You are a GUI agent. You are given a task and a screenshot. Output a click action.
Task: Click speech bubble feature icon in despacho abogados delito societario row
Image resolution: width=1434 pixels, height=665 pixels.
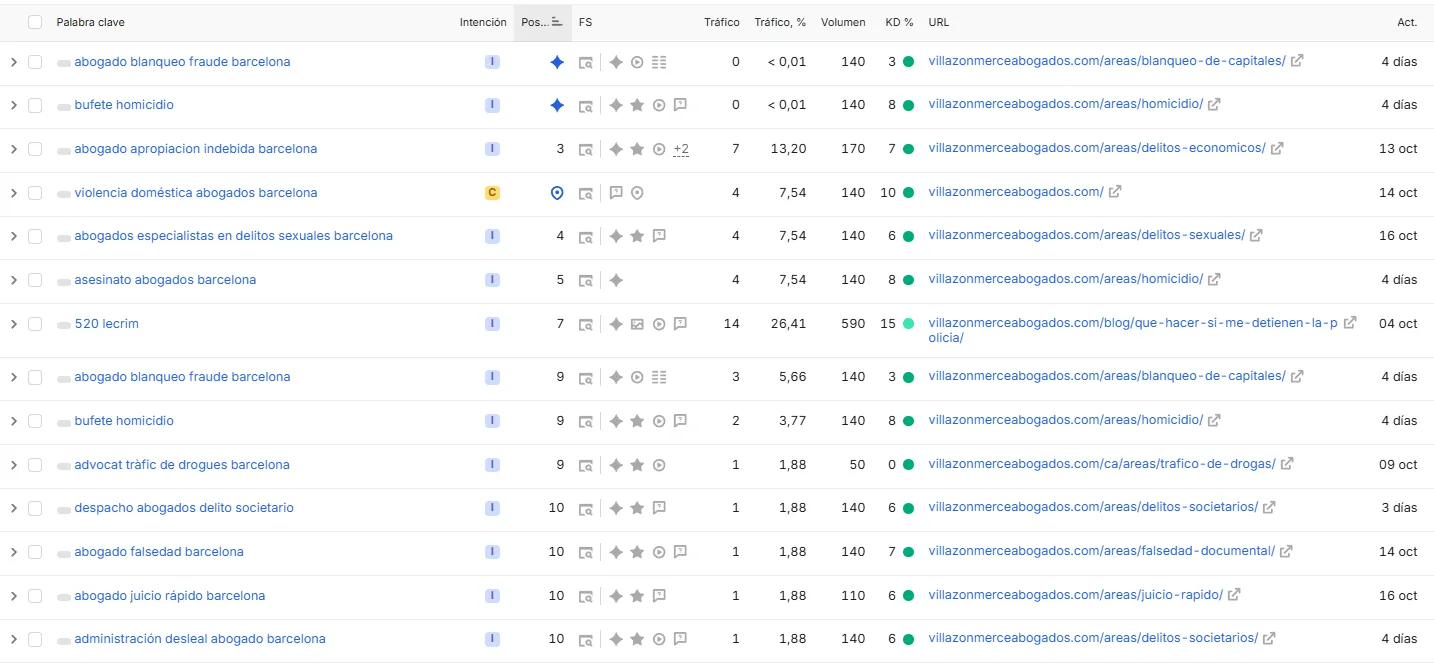pyautogui.click(x=659, y=508)
